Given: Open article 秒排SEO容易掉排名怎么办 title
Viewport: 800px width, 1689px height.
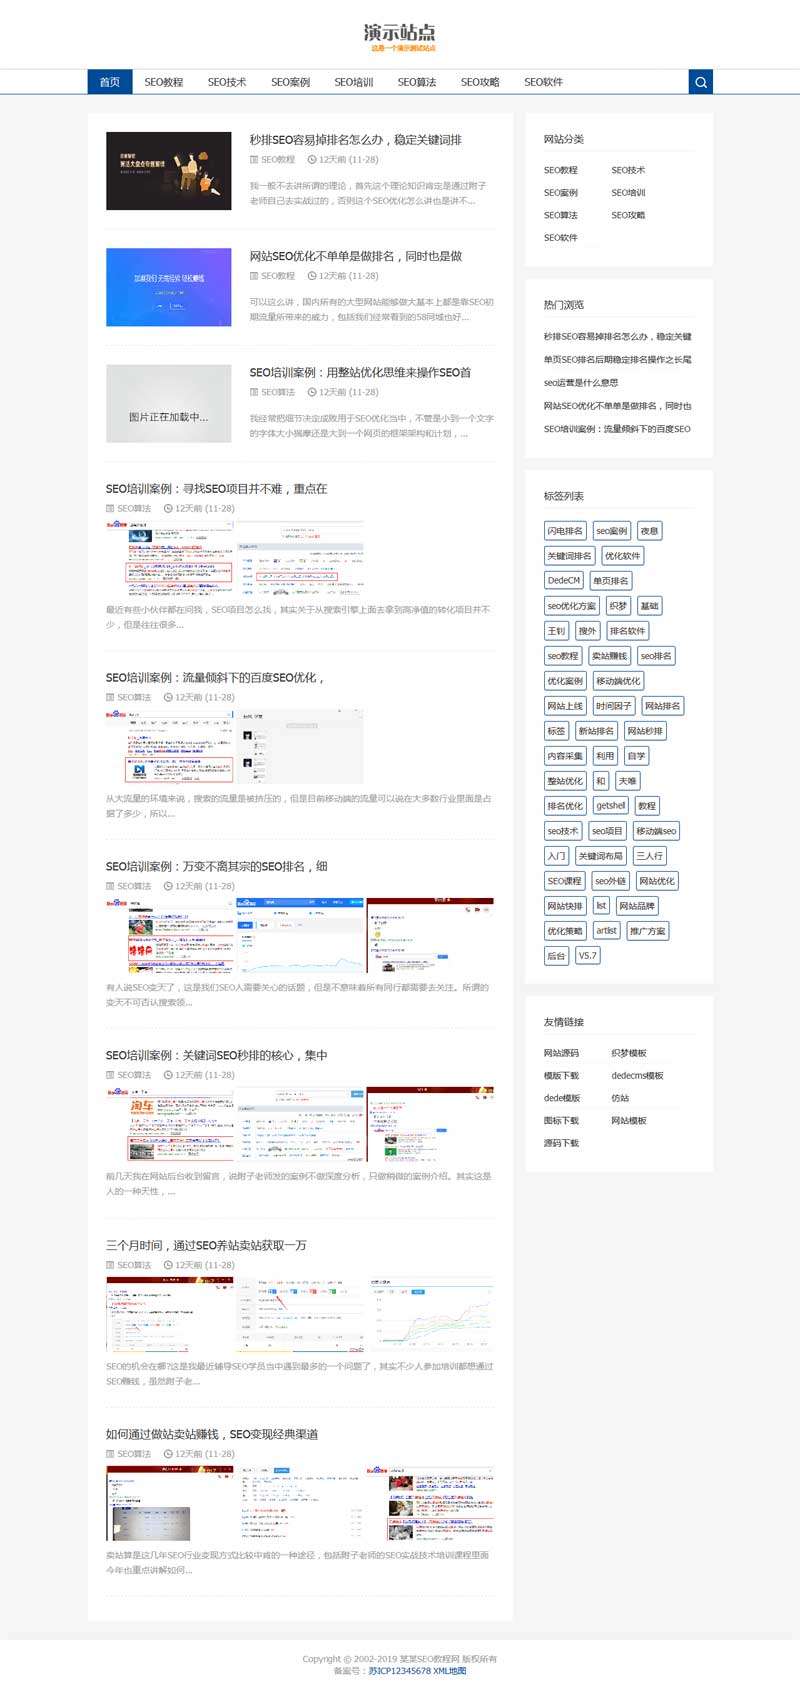Looking at the screenshot, I should click(x=355, y=140).
